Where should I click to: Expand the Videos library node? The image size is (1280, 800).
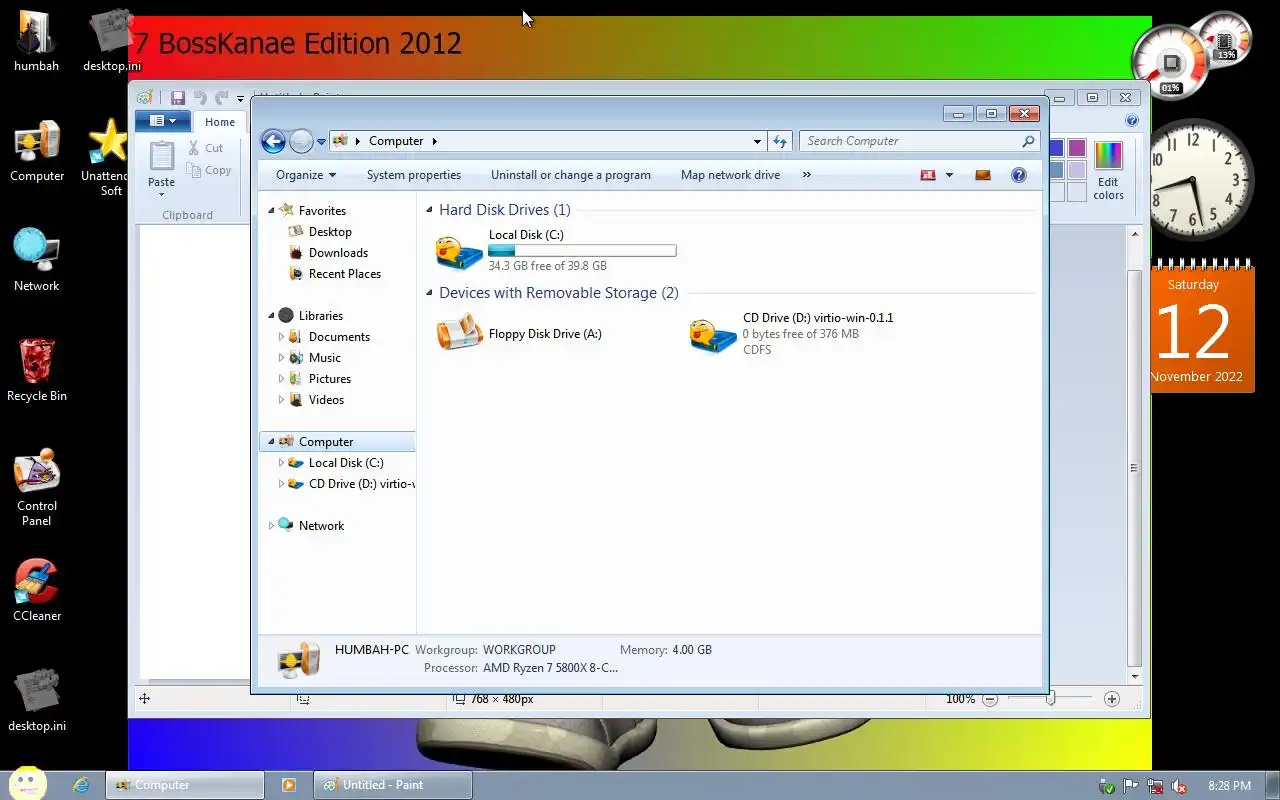point(281,400)
